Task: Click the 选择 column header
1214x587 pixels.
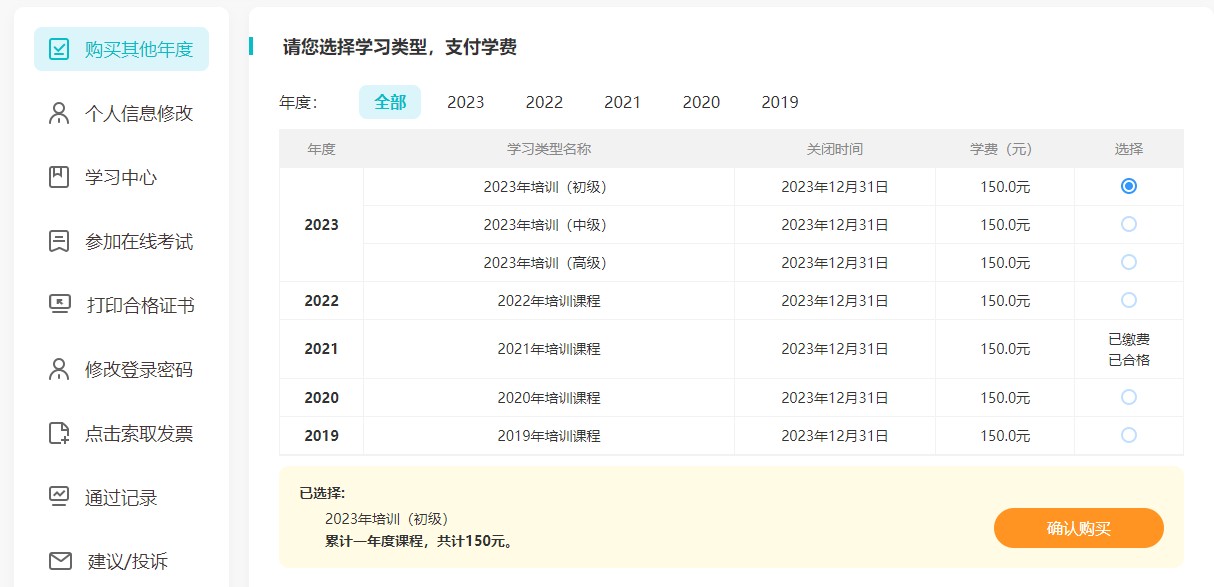Action: pos(1129,149)
